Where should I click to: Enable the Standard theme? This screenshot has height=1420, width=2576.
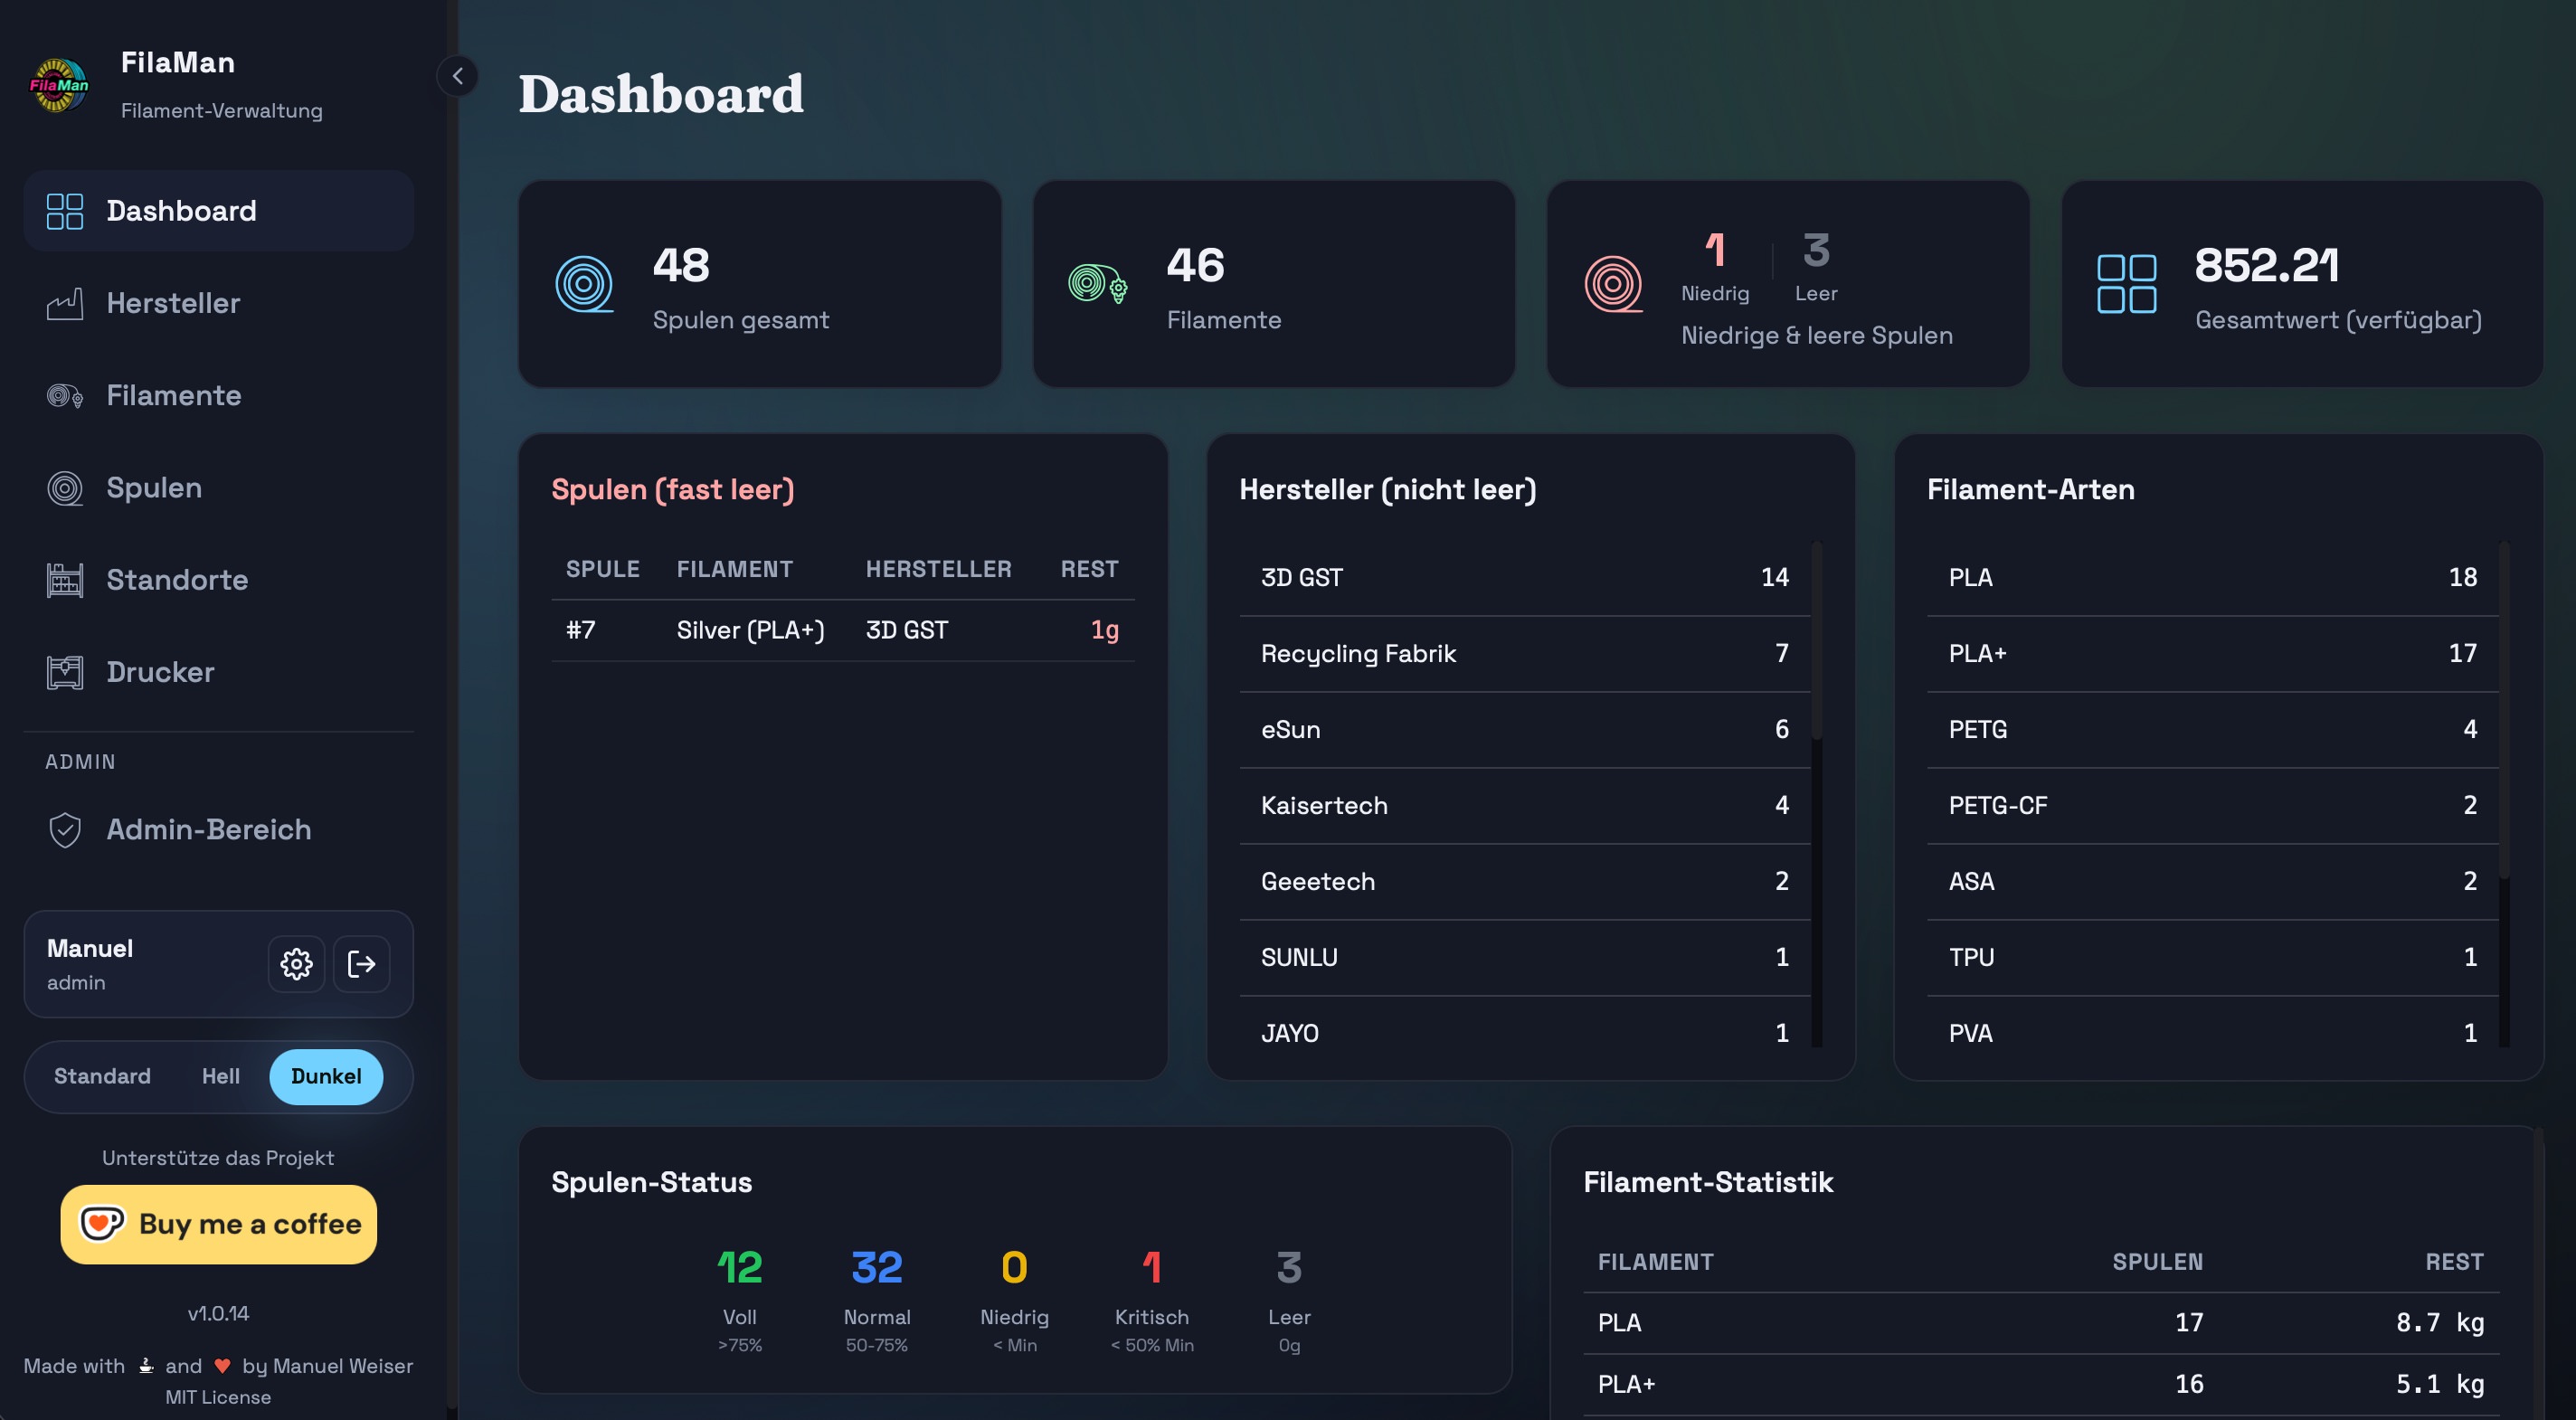[x=101, y=1077]
